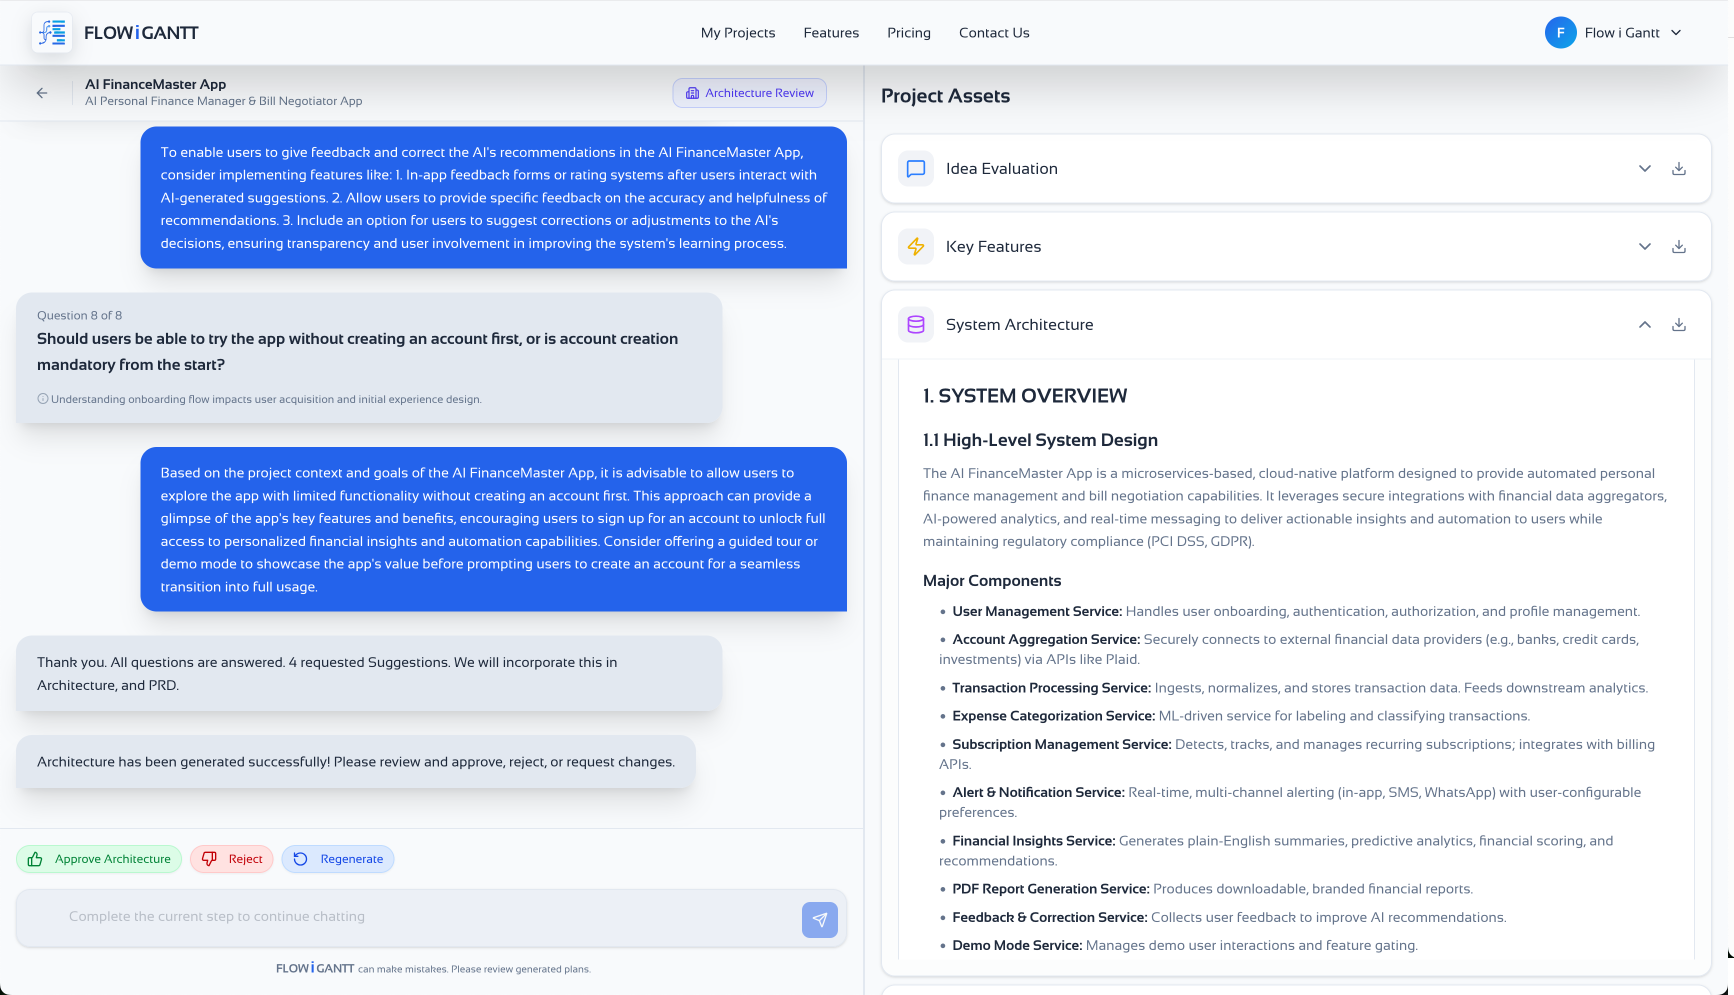Download the Key Features asset
The height and width of the screenshot is (995, 1734).
coord(1679,247)
